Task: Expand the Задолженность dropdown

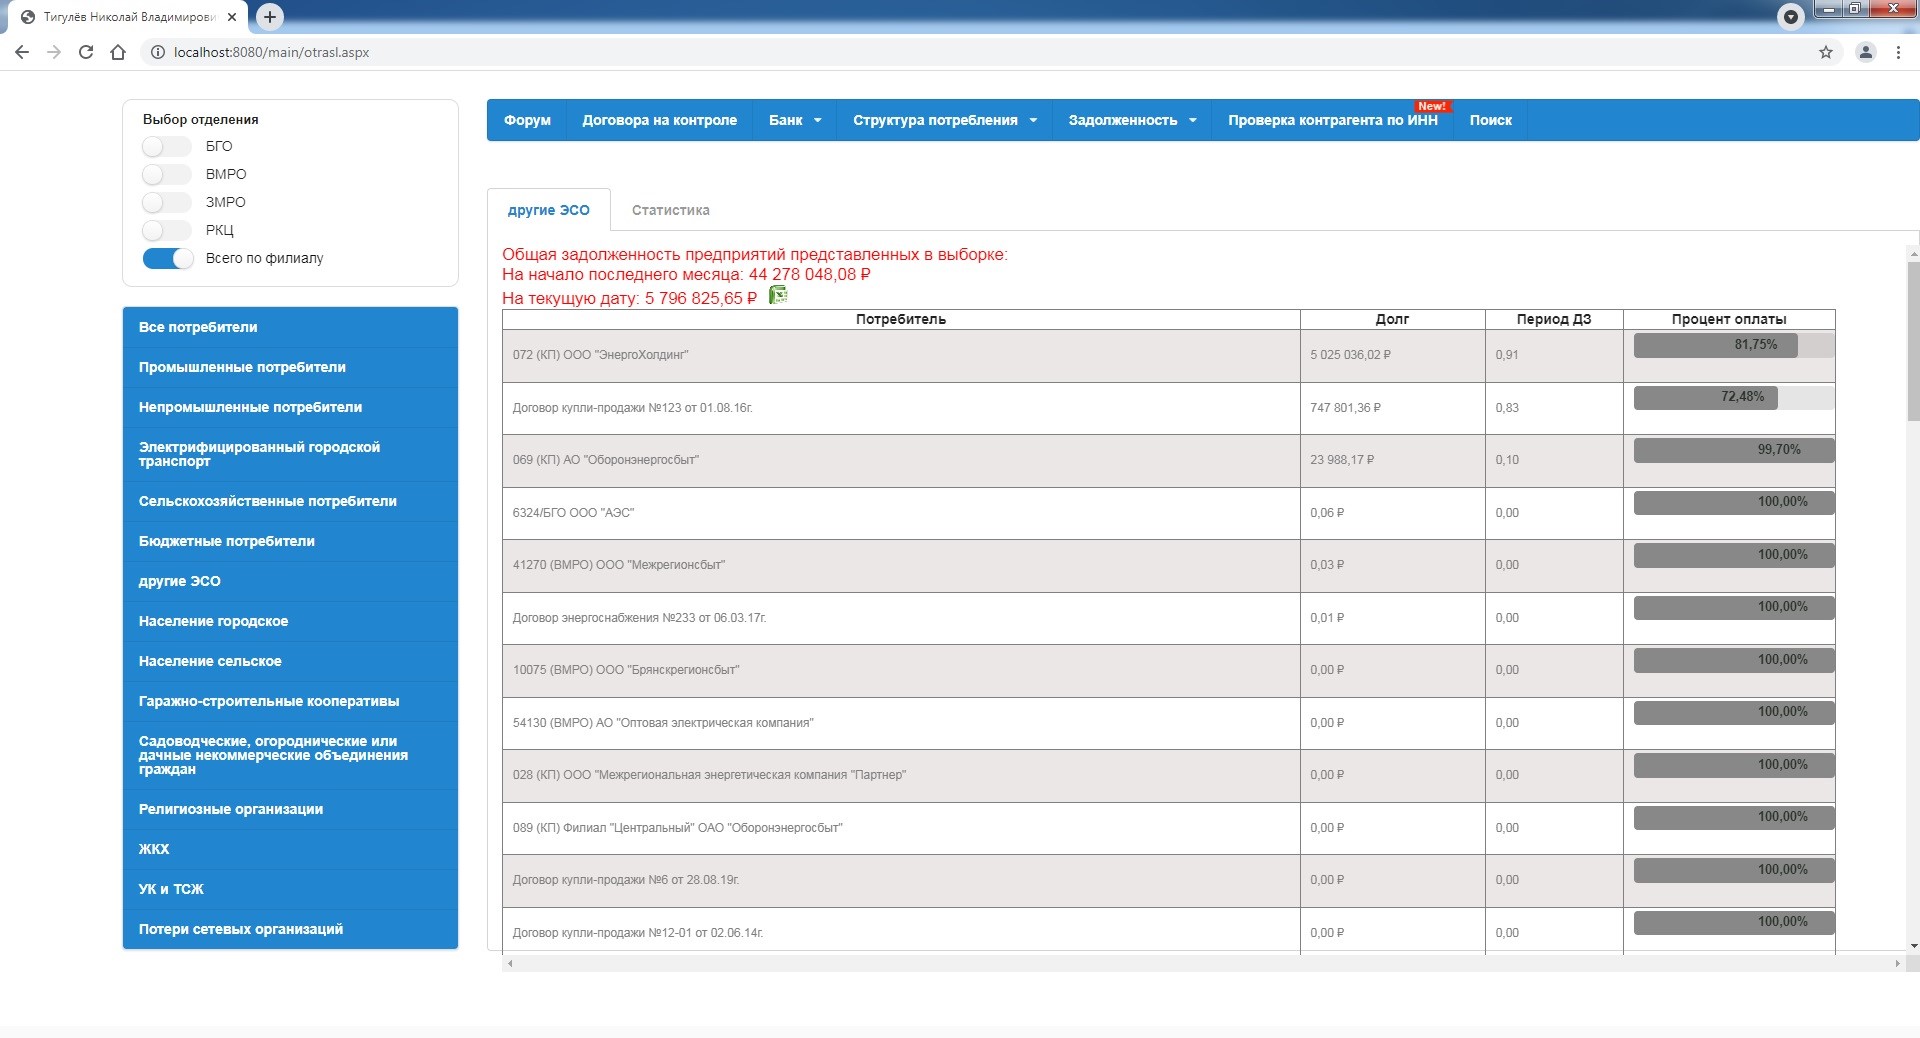Action: point(1131,120)
